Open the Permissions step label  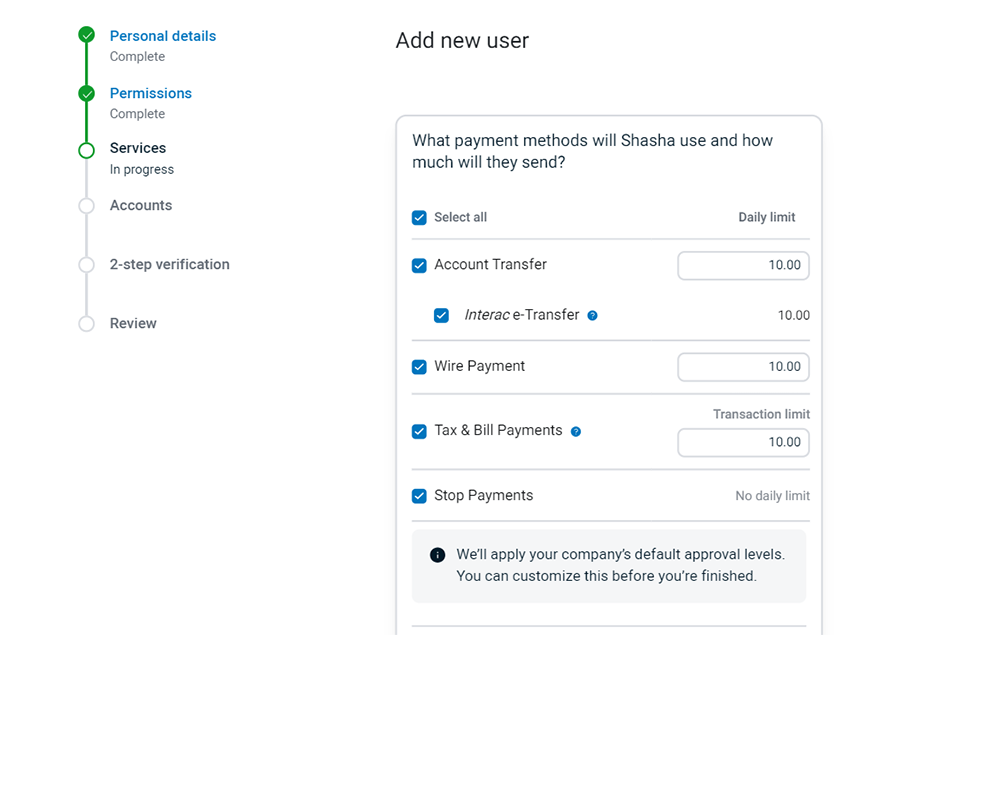tap(150, 92)
